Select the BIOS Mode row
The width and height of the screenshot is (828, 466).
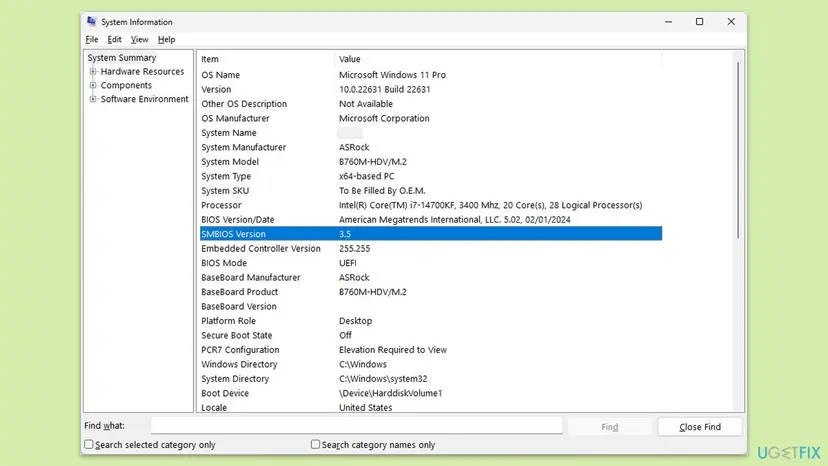point(431,263)
